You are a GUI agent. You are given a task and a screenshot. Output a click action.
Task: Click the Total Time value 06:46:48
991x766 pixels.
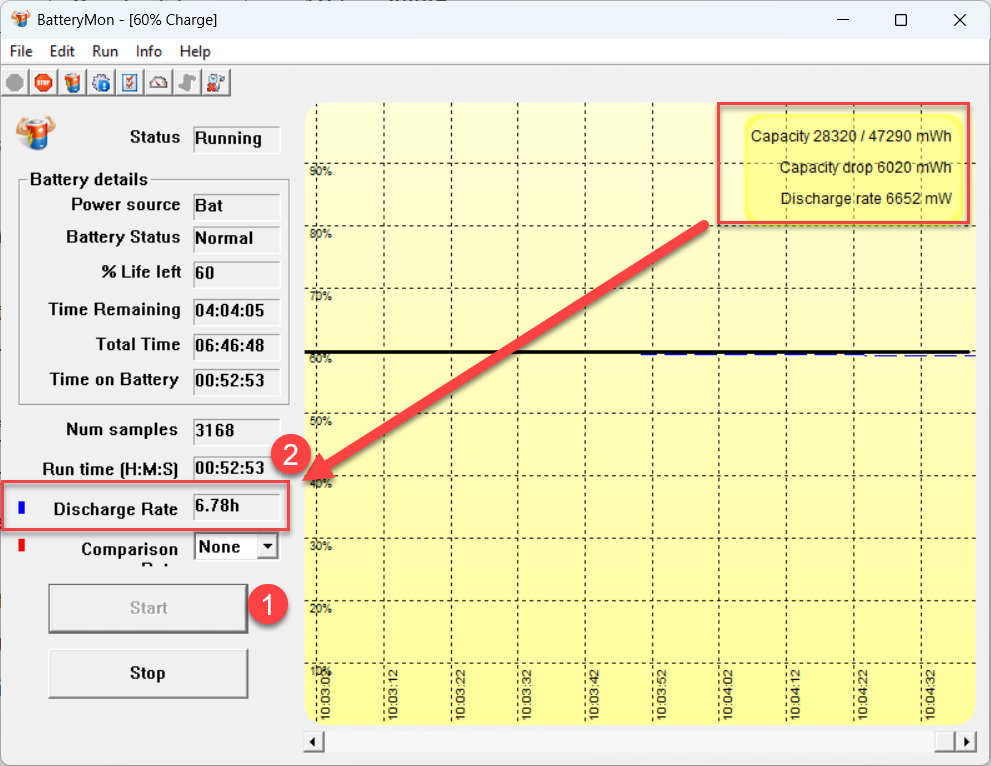click(236, 346)
